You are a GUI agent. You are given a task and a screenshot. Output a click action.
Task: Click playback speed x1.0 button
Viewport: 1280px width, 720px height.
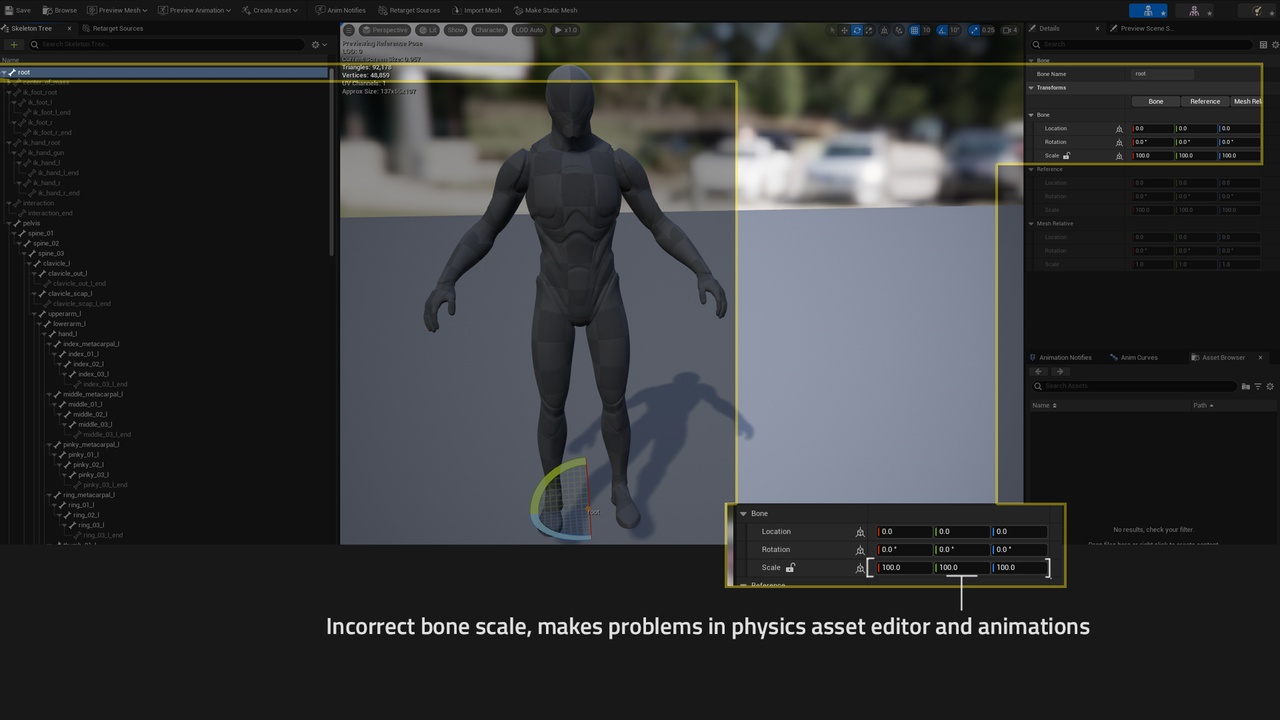(566, 30)
